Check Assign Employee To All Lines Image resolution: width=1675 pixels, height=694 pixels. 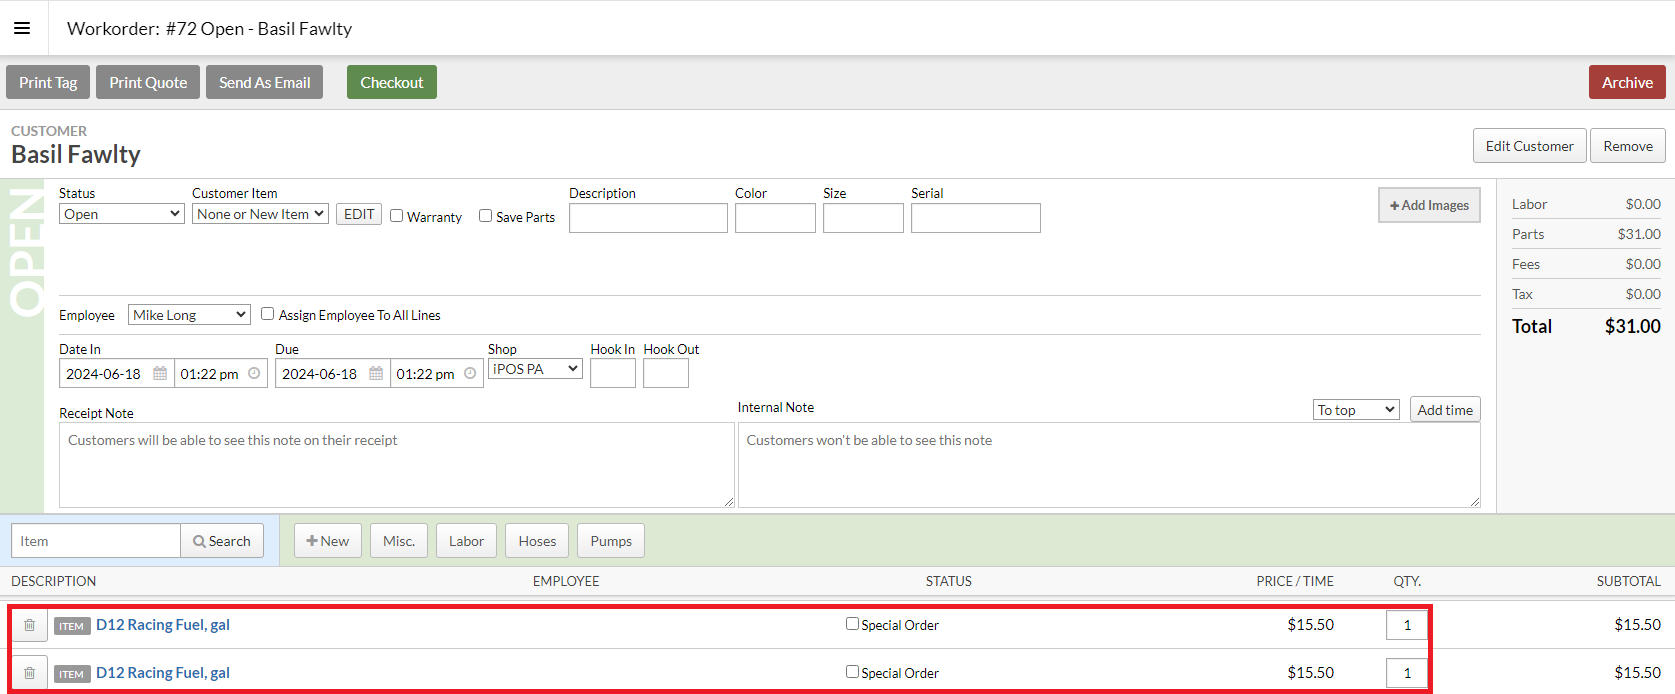coord(268,314)
